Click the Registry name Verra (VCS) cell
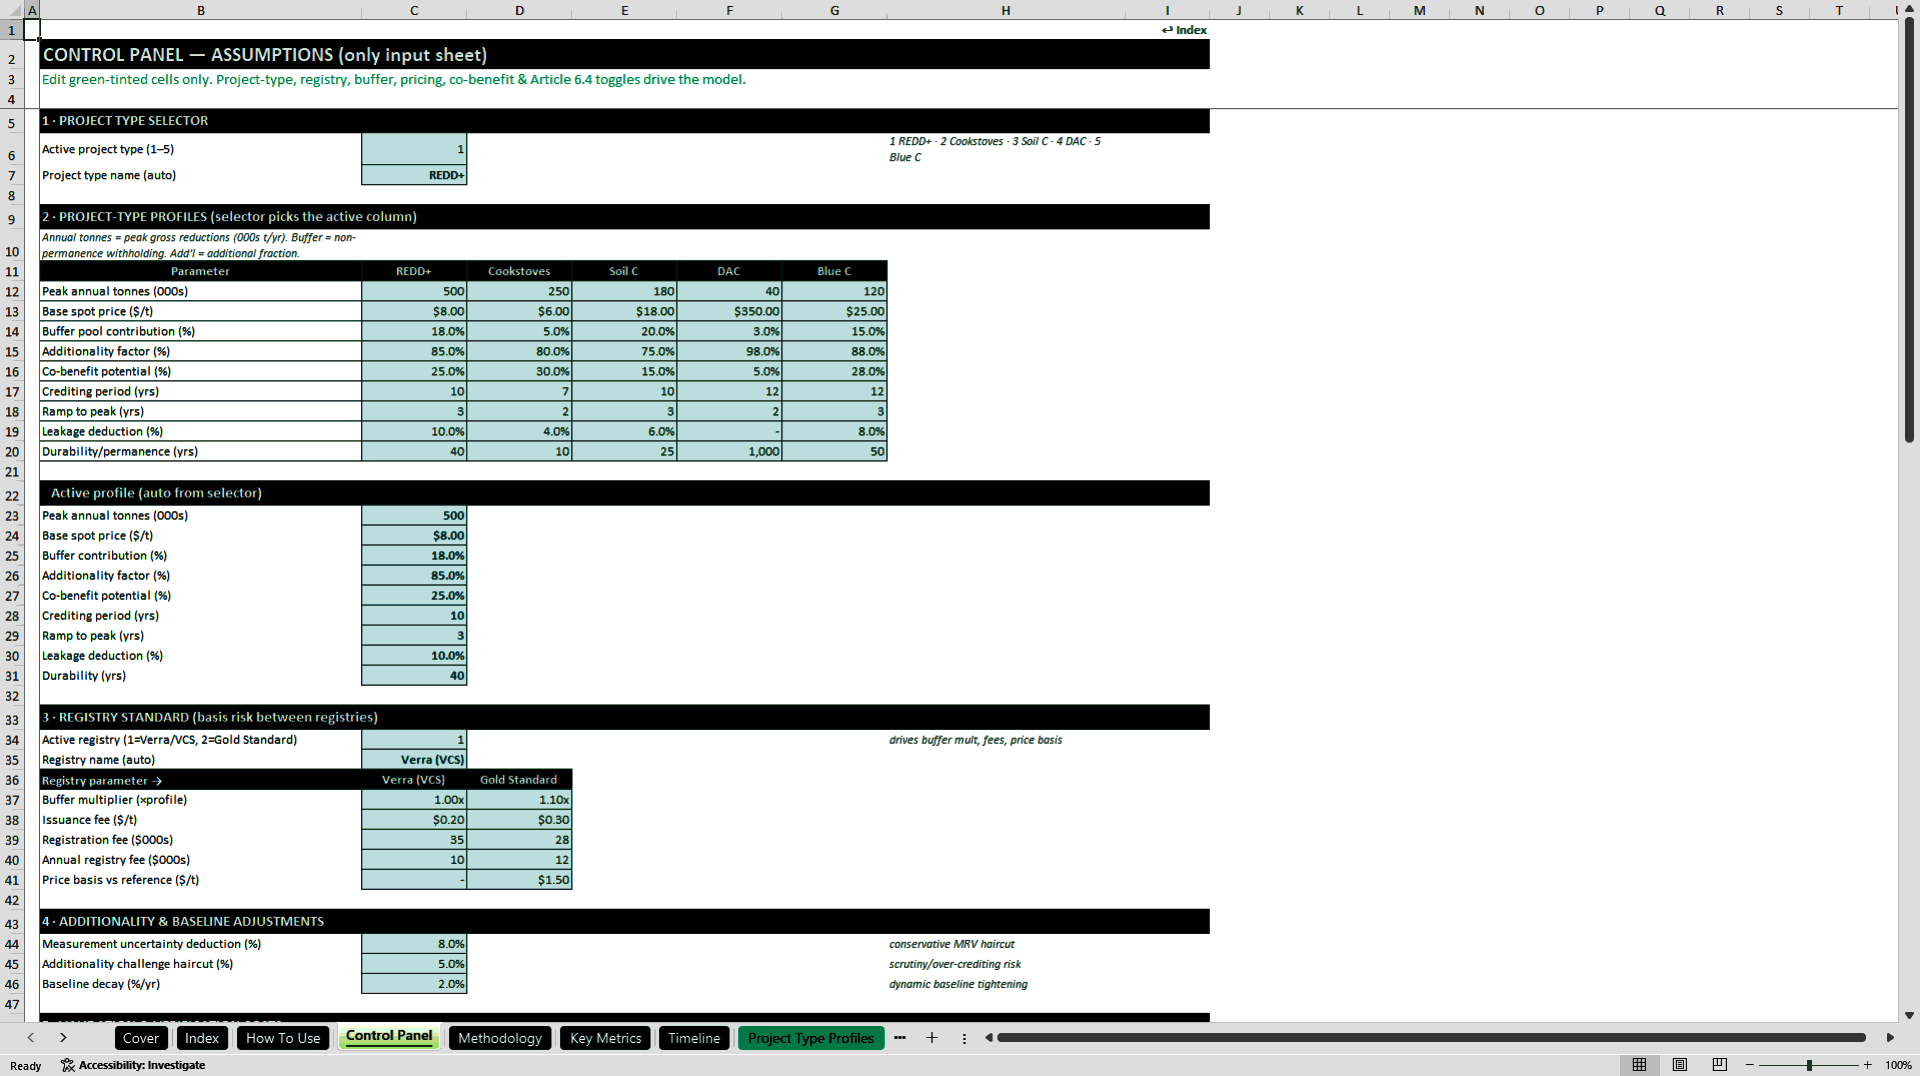The width and height of the screenshot is (1920, 1076). click(414, 760)
